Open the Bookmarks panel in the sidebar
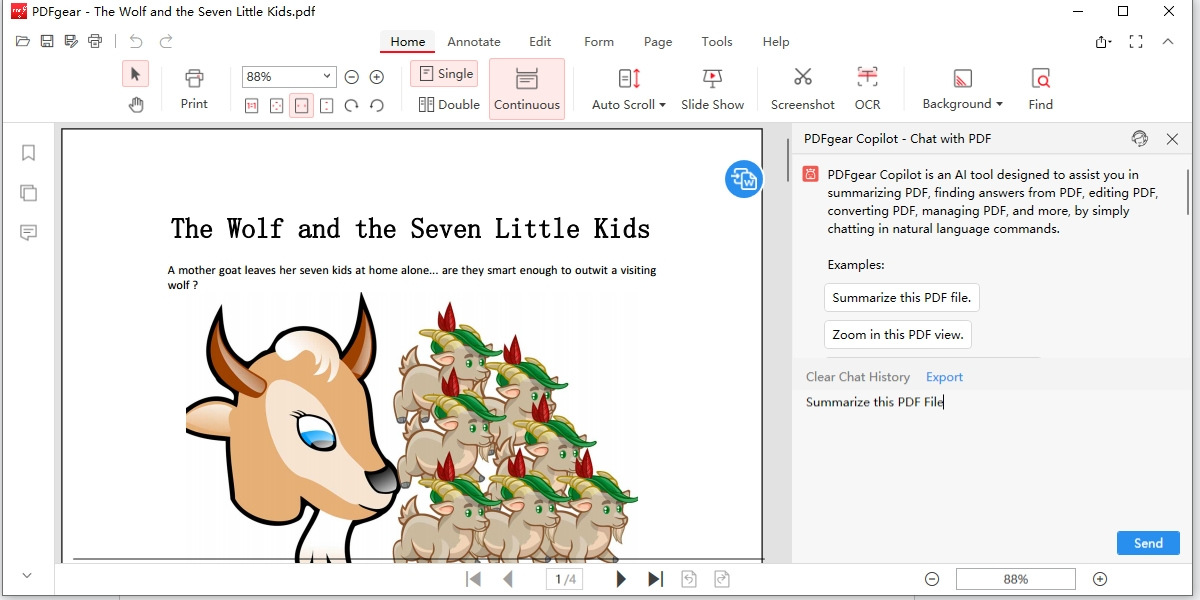The width and height of the screenshot is (1200, 600). pos(28,152)
